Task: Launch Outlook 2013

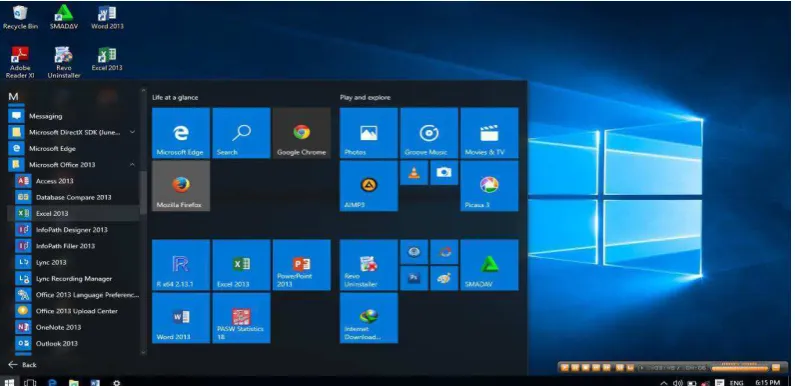Action: [x=74, y=343]
